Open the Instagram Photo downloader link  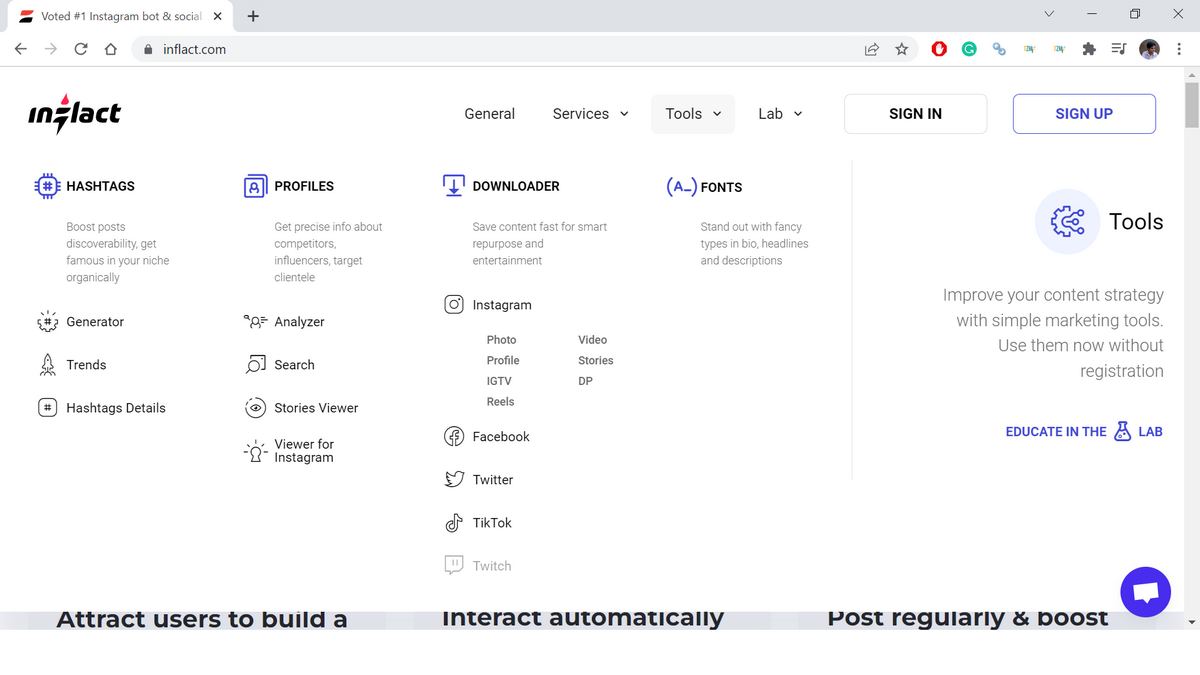[502, 340]
